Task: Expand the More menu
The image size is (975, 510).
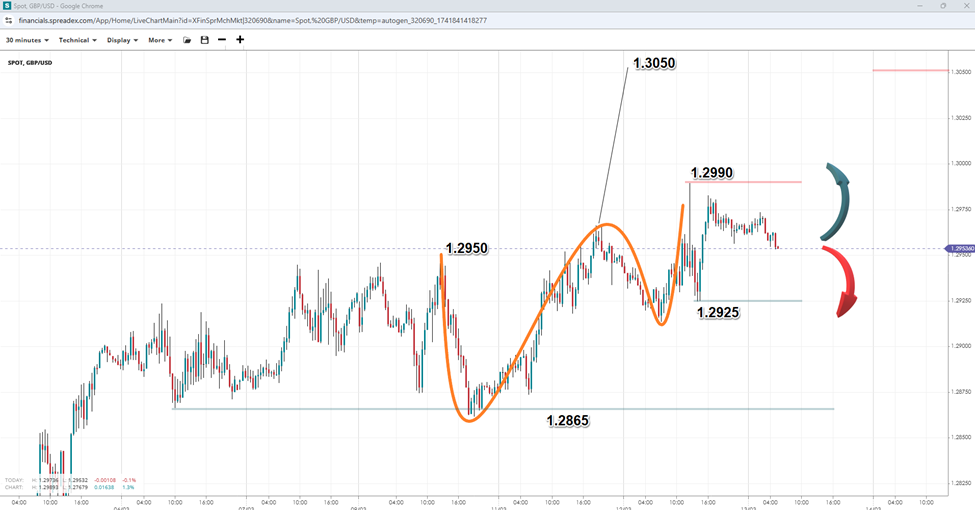Action: (160, 40)
